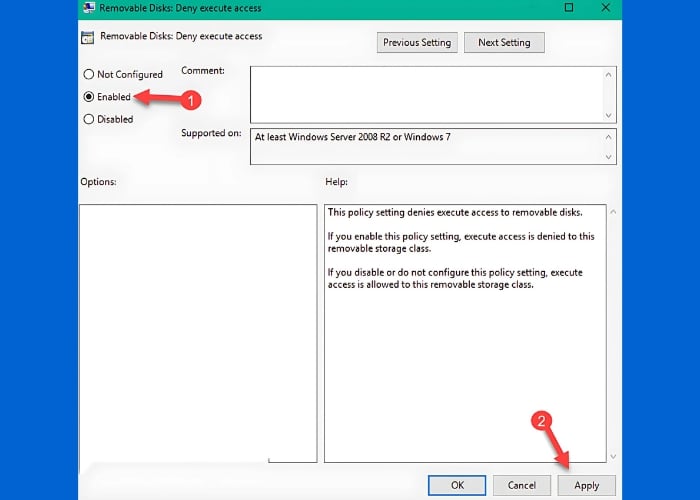Go to the Next Setting
The width and height of the screenshot is (700, 500).
(x=502, y=43)
